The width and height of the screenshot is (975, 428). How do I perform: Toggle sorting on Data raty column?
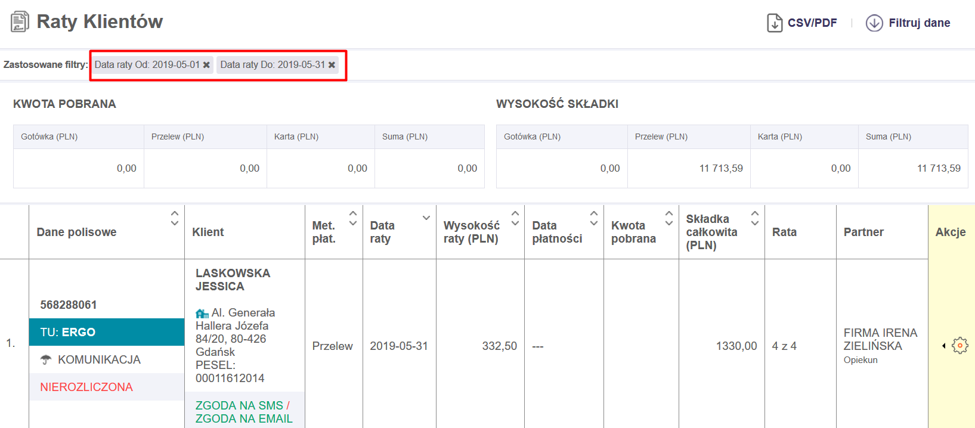pyautogui.click(x=427, y=217)
